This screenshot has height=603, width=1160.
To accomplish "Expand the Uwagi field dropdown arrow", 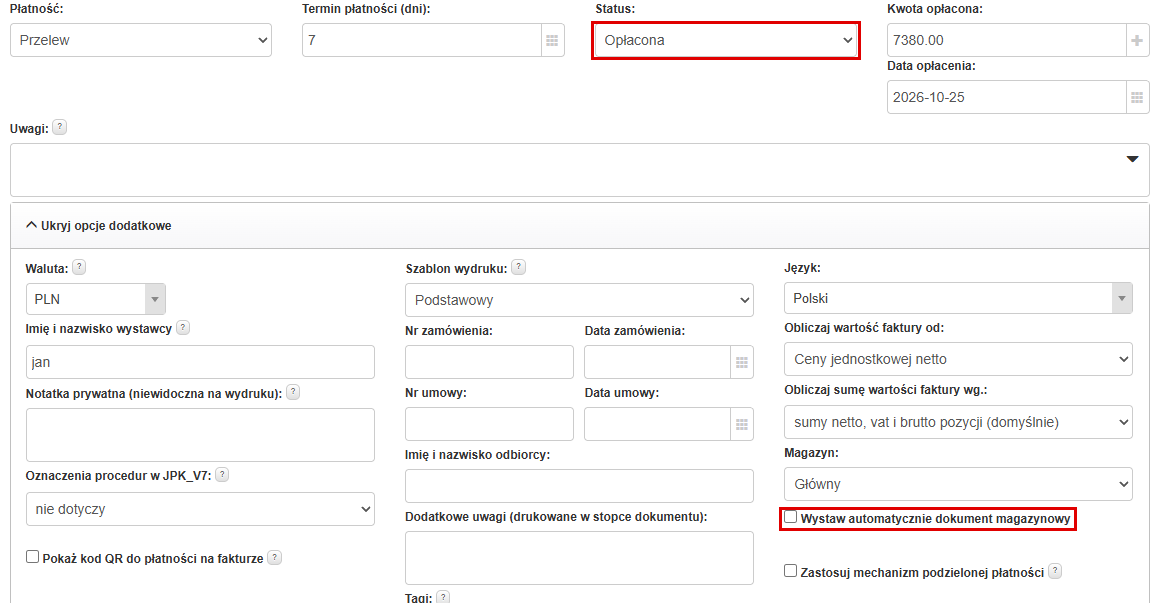I will [1132, 159].
